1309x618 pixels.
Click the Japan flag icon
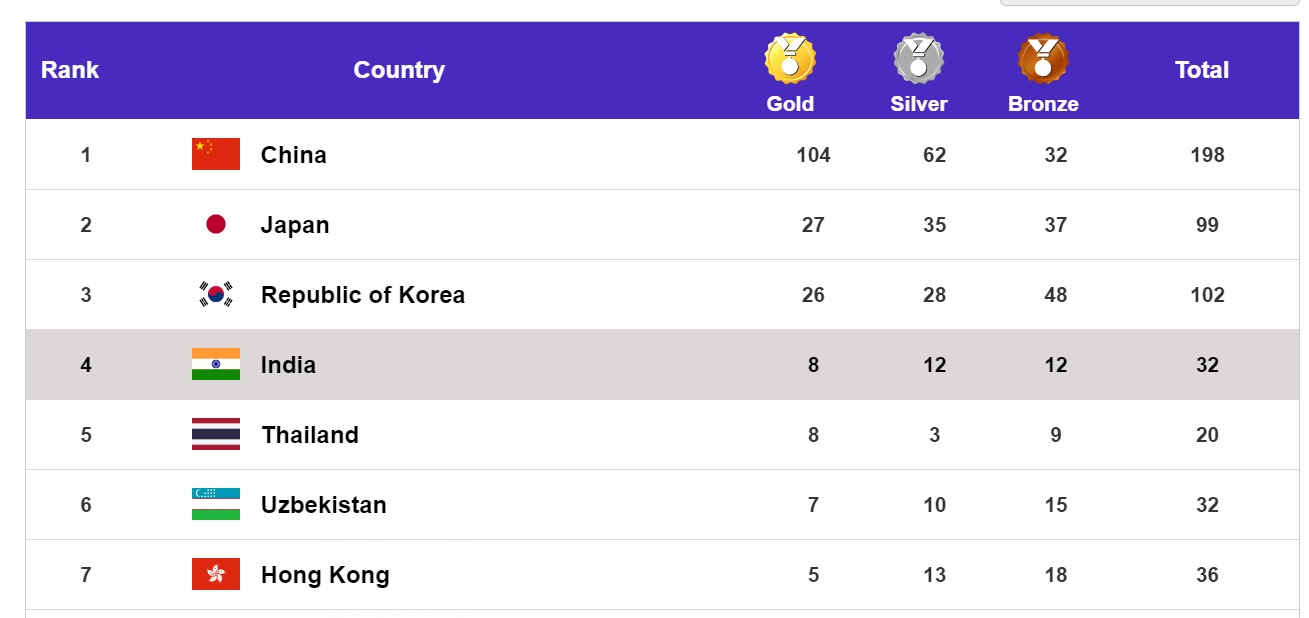(216, 224)
